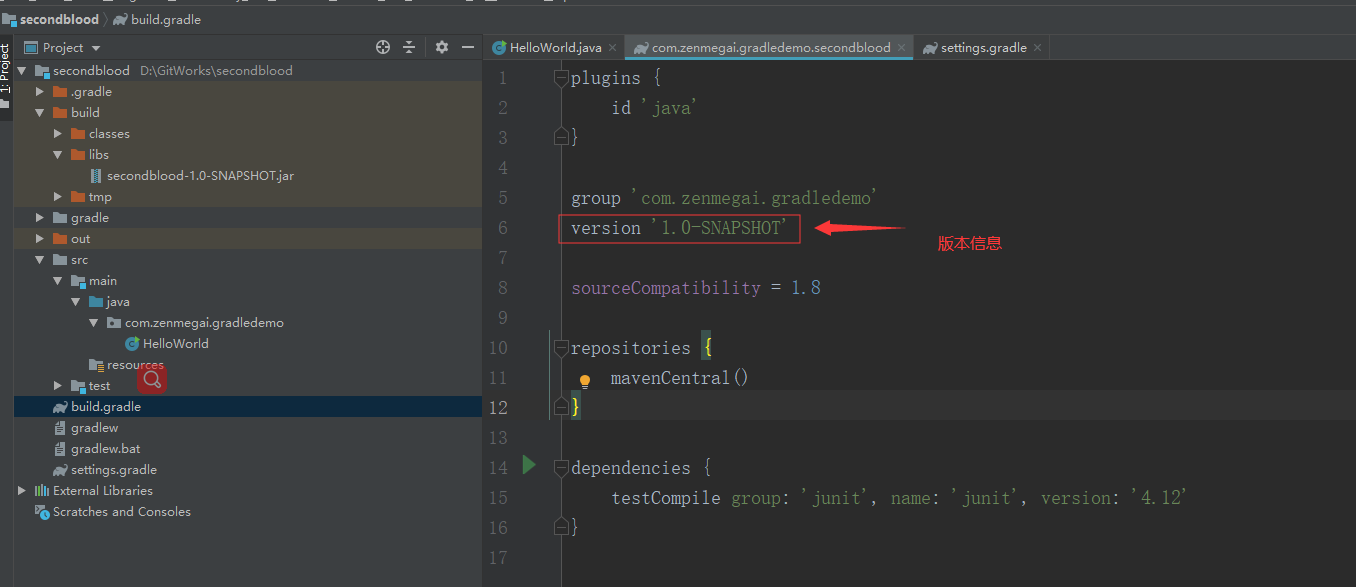
Task: Expand the test folder arrow
Action: click(58, 386)
